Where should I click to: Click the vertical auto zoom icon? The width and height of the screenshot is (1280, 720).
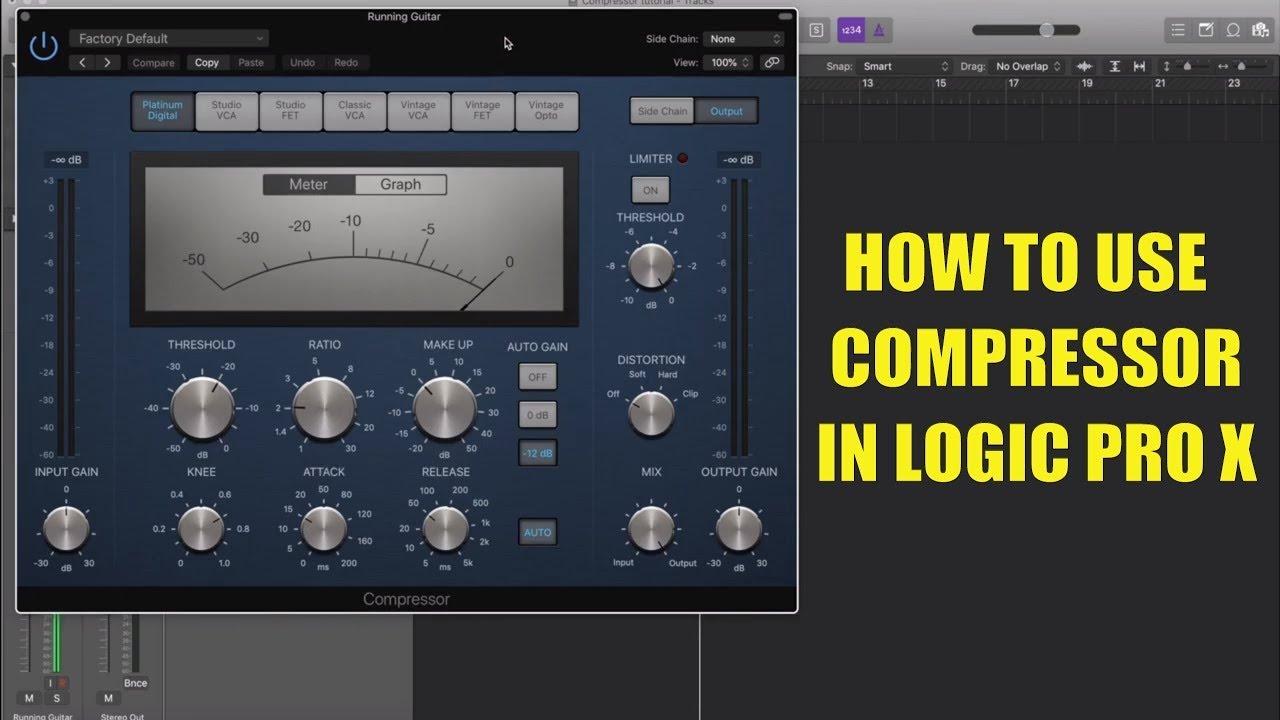click(x=1114, y=66)
